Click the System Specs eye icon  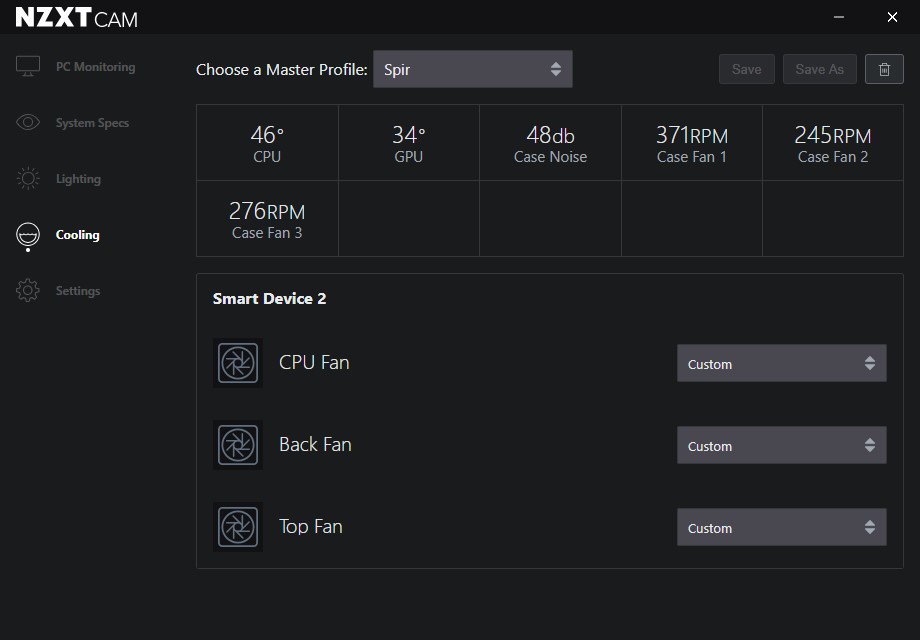point(28,122)
